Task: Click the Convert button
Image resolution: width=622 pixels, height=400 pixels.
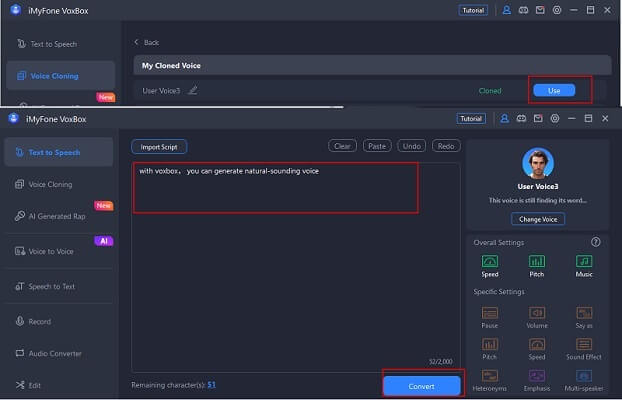Action: pyautogui.click(x=422, y=386)
